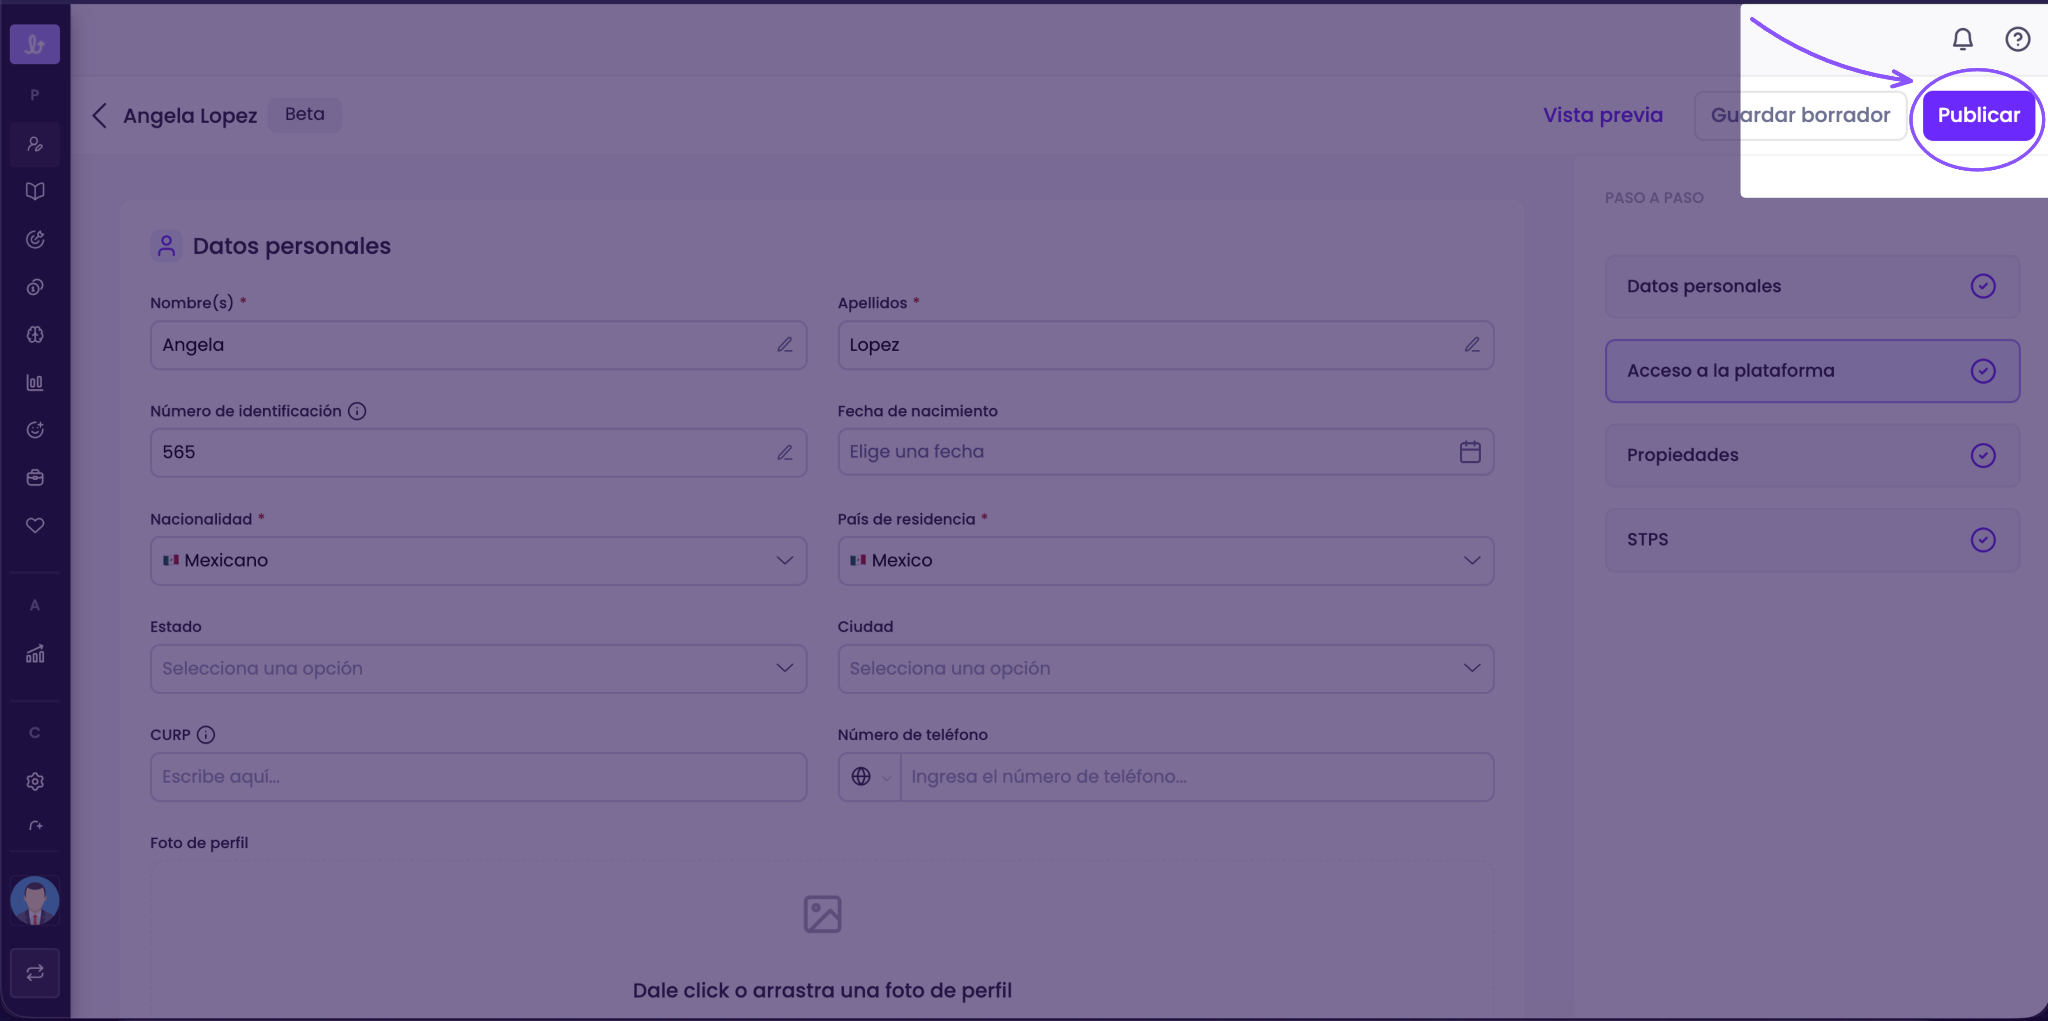Open the notifications bell
2048x1021 pixels.
[1963, 39]
